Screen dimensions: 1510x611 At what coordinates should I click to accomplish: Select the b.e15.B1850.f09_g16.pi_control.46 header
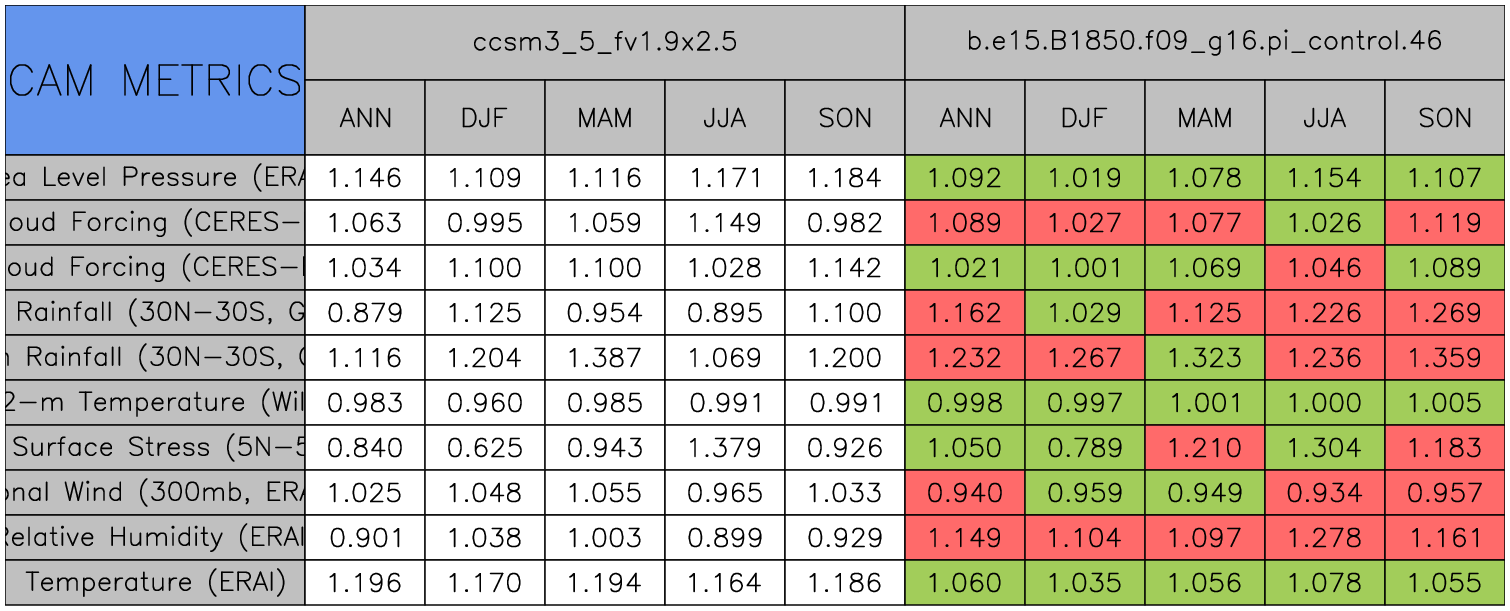coord(1205,42)
